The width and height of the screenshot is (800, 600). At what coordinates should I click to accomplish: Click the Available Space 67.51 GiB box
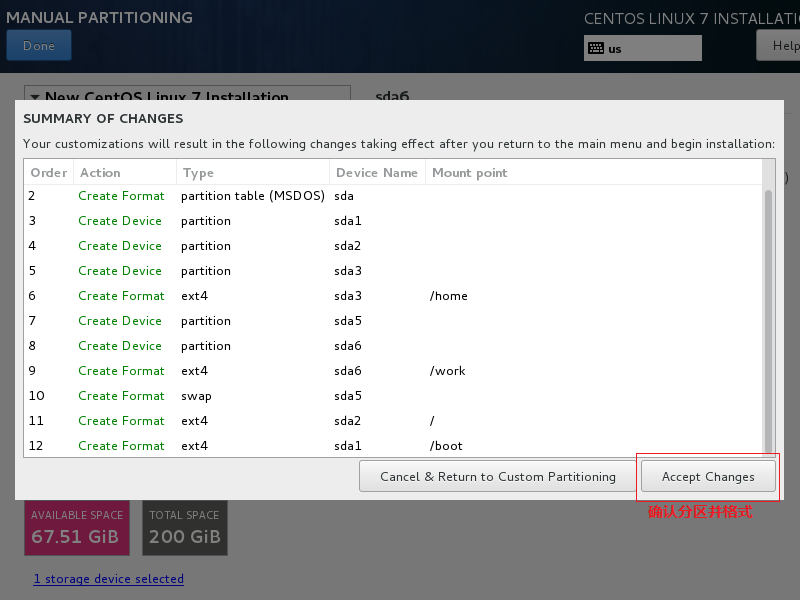(77, 527)
